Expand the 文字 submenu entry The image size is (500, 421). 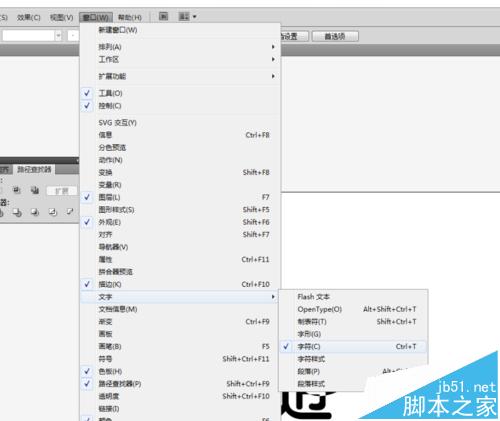(x=180, y=297)
